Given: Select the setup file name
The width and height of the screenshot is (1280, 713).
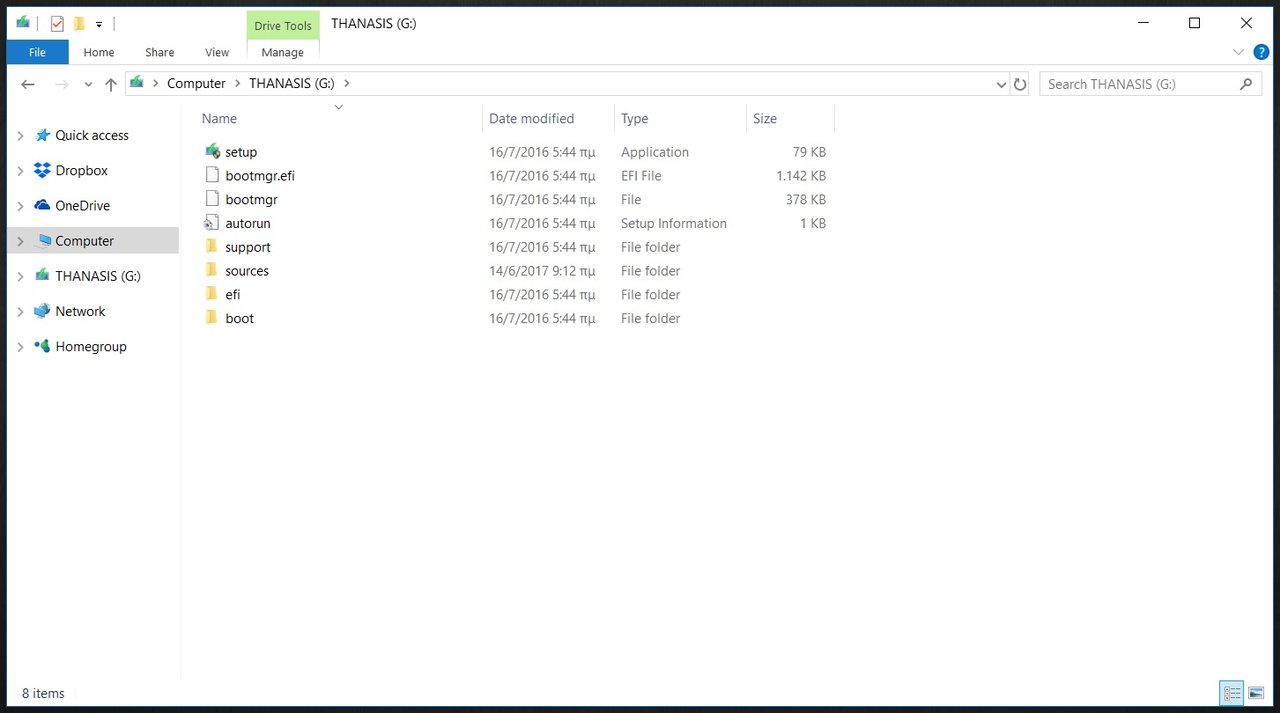Looking at the screenshot, I should [241, 152].
